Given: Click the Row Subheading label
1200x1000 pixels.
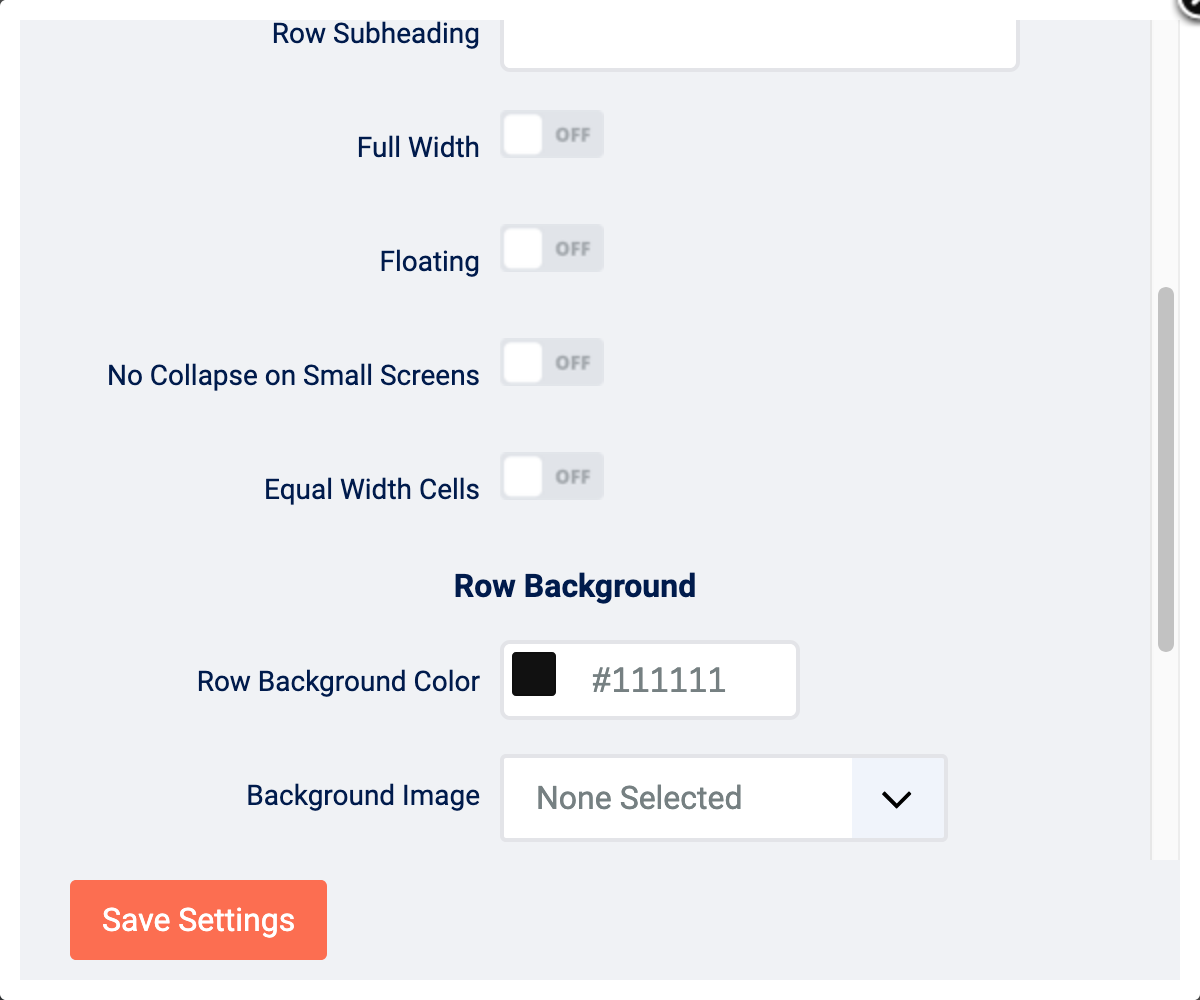Looking at the screenshot, I should pyautogui.click(x=375, y=34).
